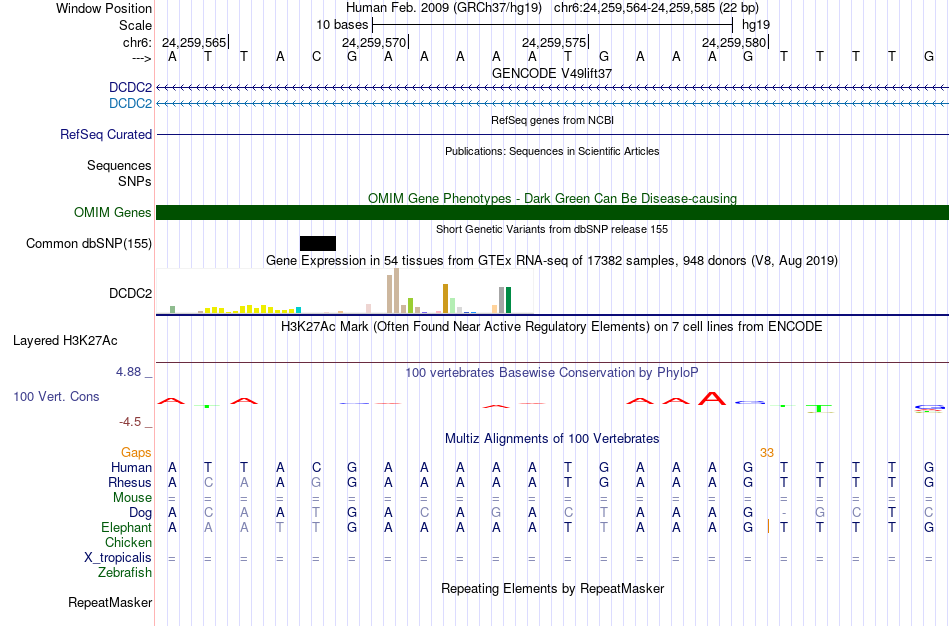This screenshot has height=626, width=950.
Task: Click the SNPs track label
Action: (135, 181)
